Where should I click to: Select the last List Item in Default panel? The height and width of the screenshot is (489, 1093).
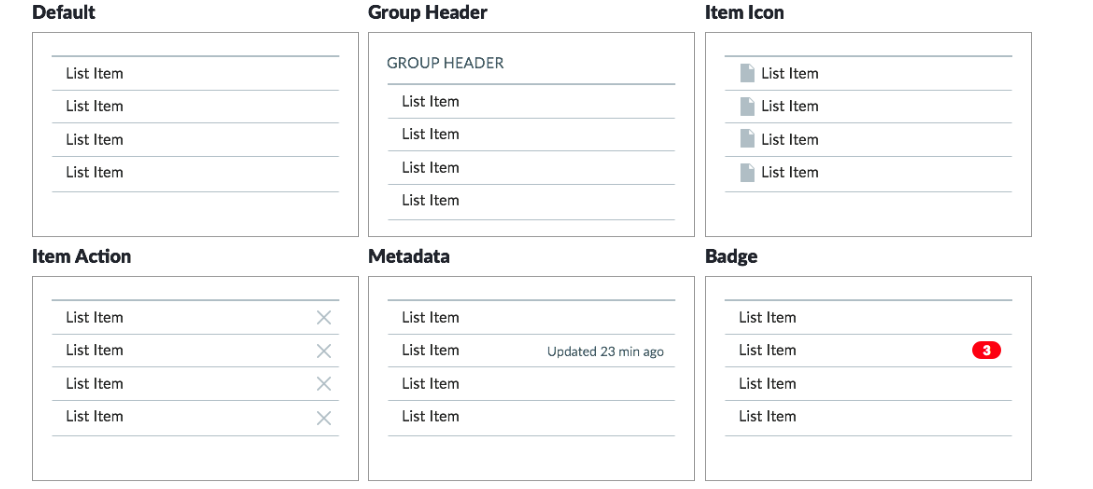point(195,173)
